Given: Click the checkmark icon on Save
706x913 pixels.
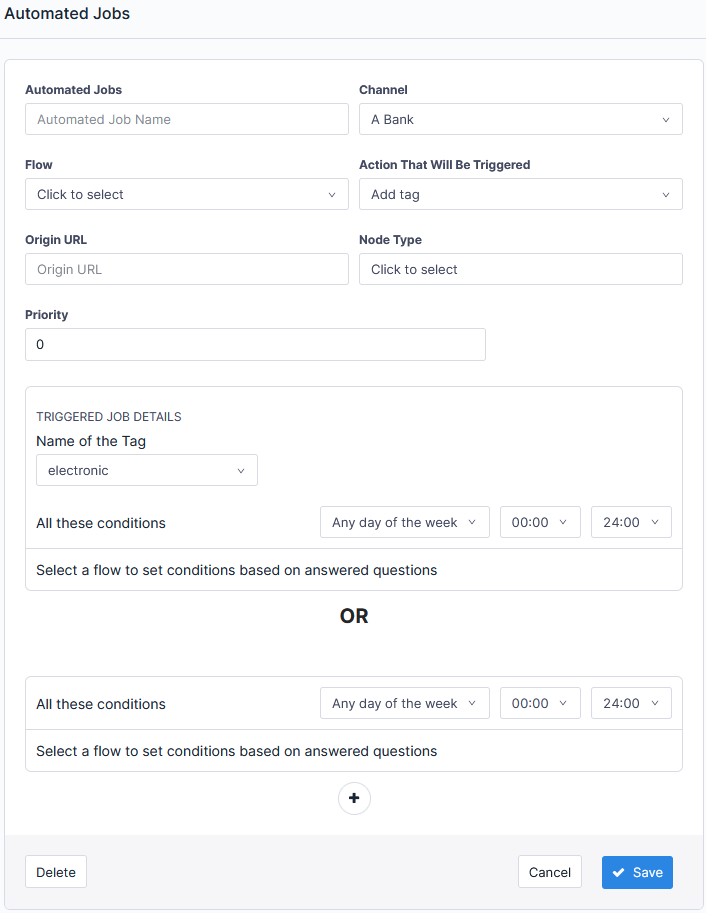Looking at the screenshot, I should (619, 872).
